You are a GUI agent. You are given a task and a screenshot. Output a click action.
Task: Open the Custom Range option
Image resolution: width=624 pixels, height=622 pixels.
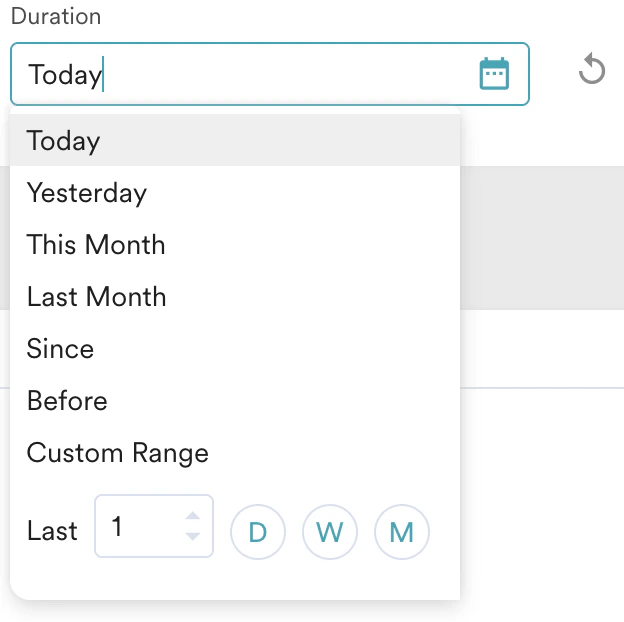click(x=118, y=453)
